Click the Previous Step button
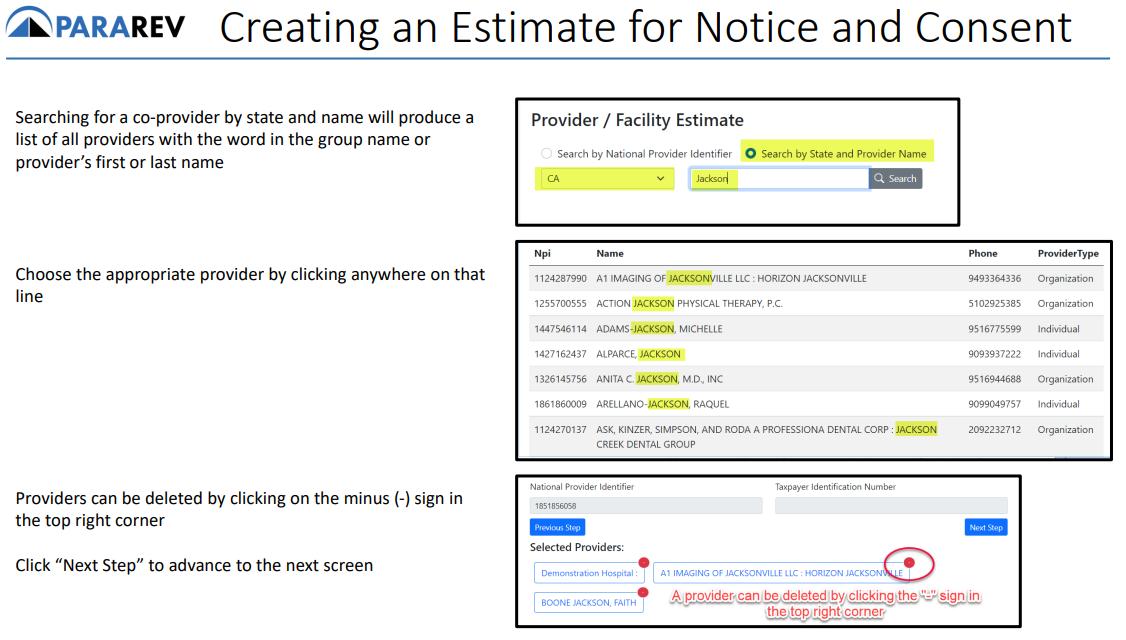Image resolution: width=1126 pixels, height=640 pixels. click(557, 527)
